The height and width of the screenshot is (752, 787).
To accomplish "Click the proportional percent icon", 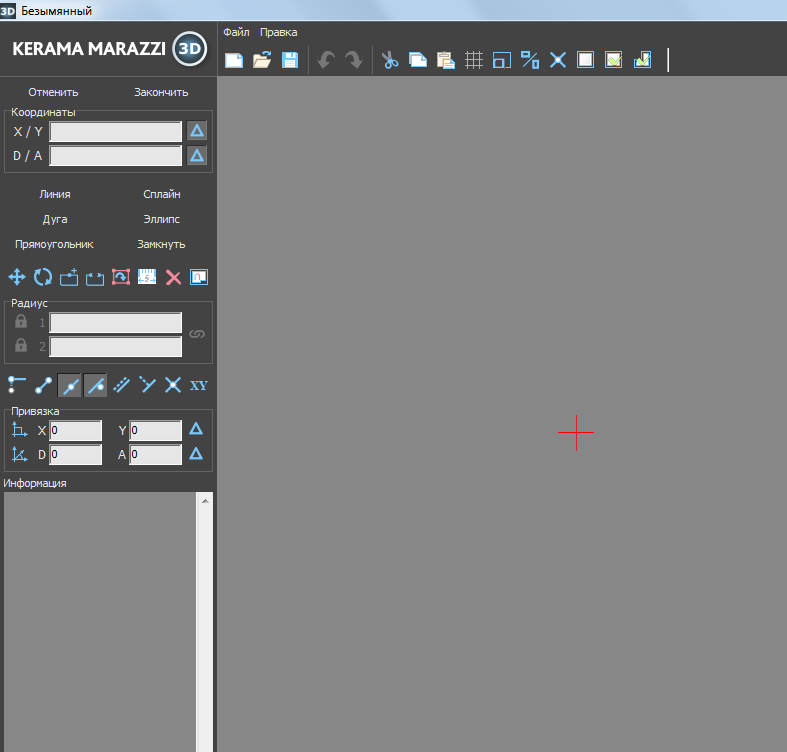I will [x=530, y=60].
